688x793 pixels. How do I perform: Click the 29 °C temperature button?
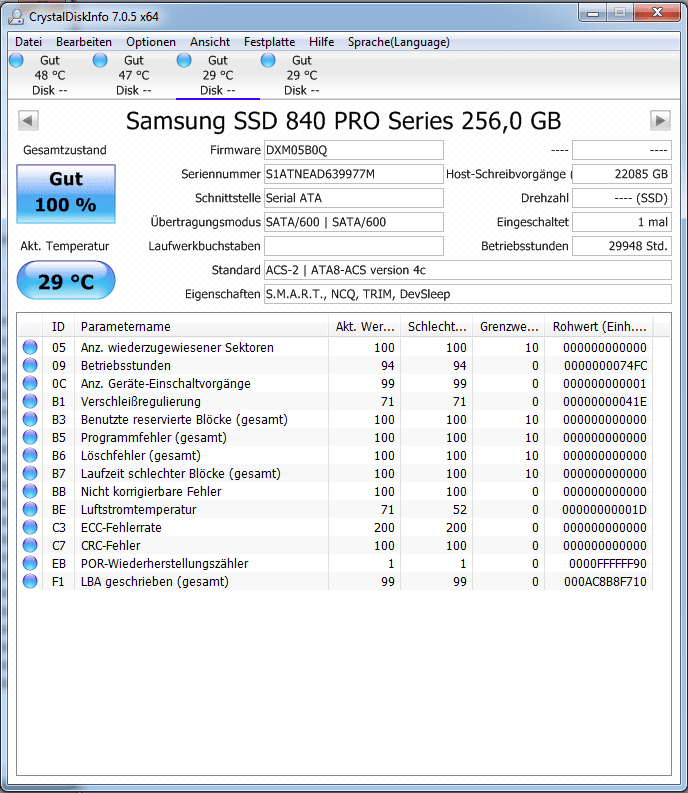[66, 281]
